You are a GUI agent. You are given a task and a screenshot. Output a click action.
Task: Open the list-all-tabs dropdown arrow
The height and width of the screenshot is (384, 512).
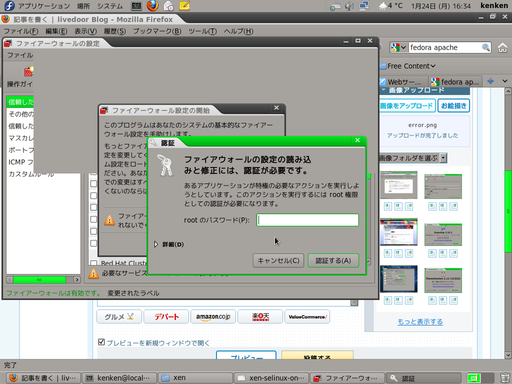coord(505,81)
